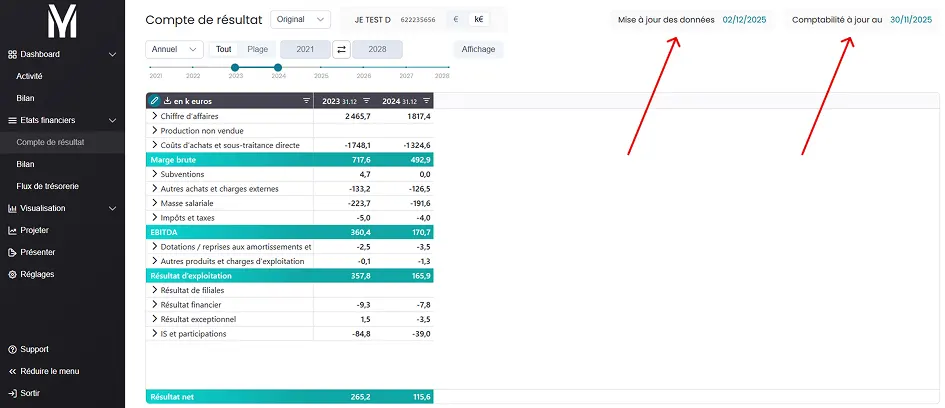
Task: Open Réglages settings gear in sidebar
Action: tap(13, 274)
